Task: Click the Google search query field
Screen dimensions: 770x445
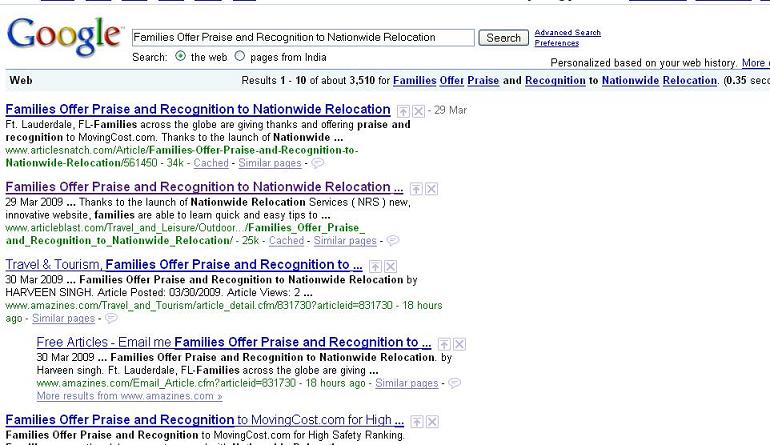Action: click(303, 38)
